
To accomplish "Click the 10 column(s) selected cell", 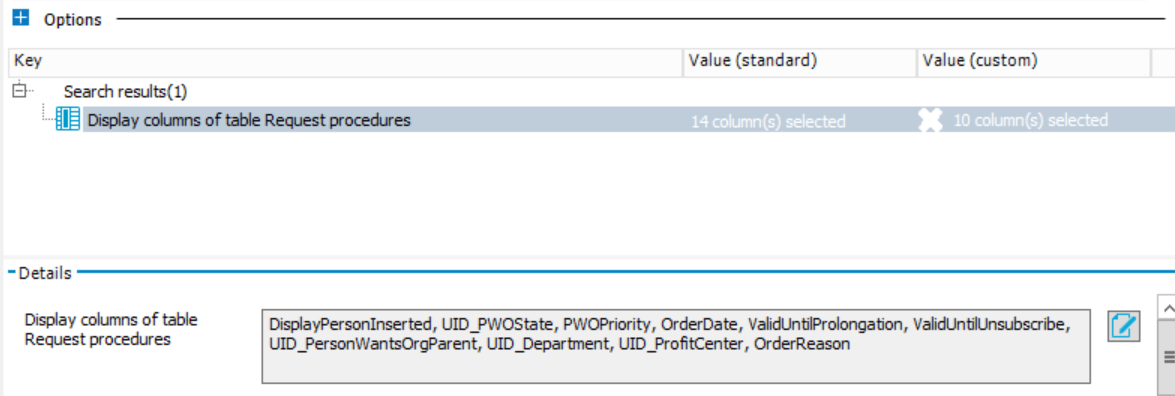I will point(1030,120).
